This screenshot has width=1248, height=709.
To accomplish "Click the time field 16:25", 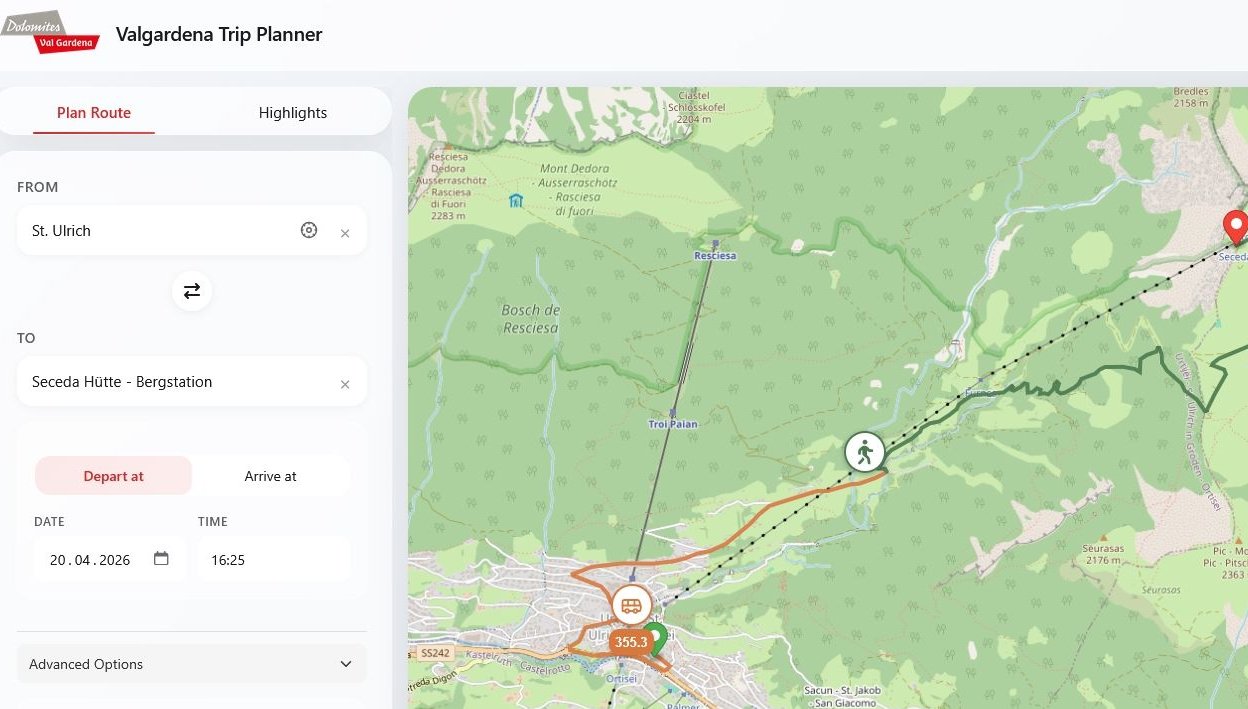I will 273,559.
